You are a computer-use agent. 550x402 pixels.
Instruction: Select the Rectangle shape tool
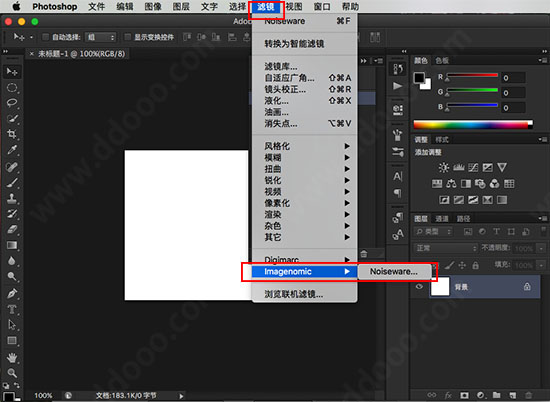tap(12, 341)
